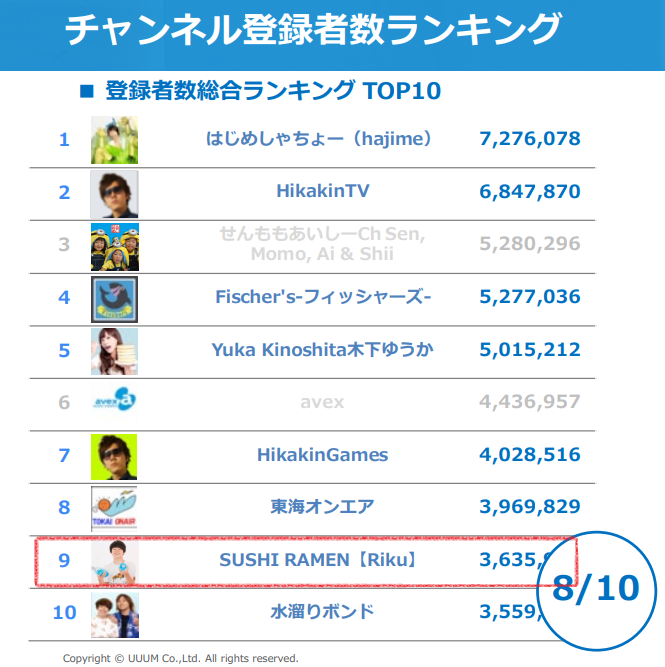665x667 pixels.
Task: Click the blue square bullet beside 登録者数総合ランキング
Action: 86,92
